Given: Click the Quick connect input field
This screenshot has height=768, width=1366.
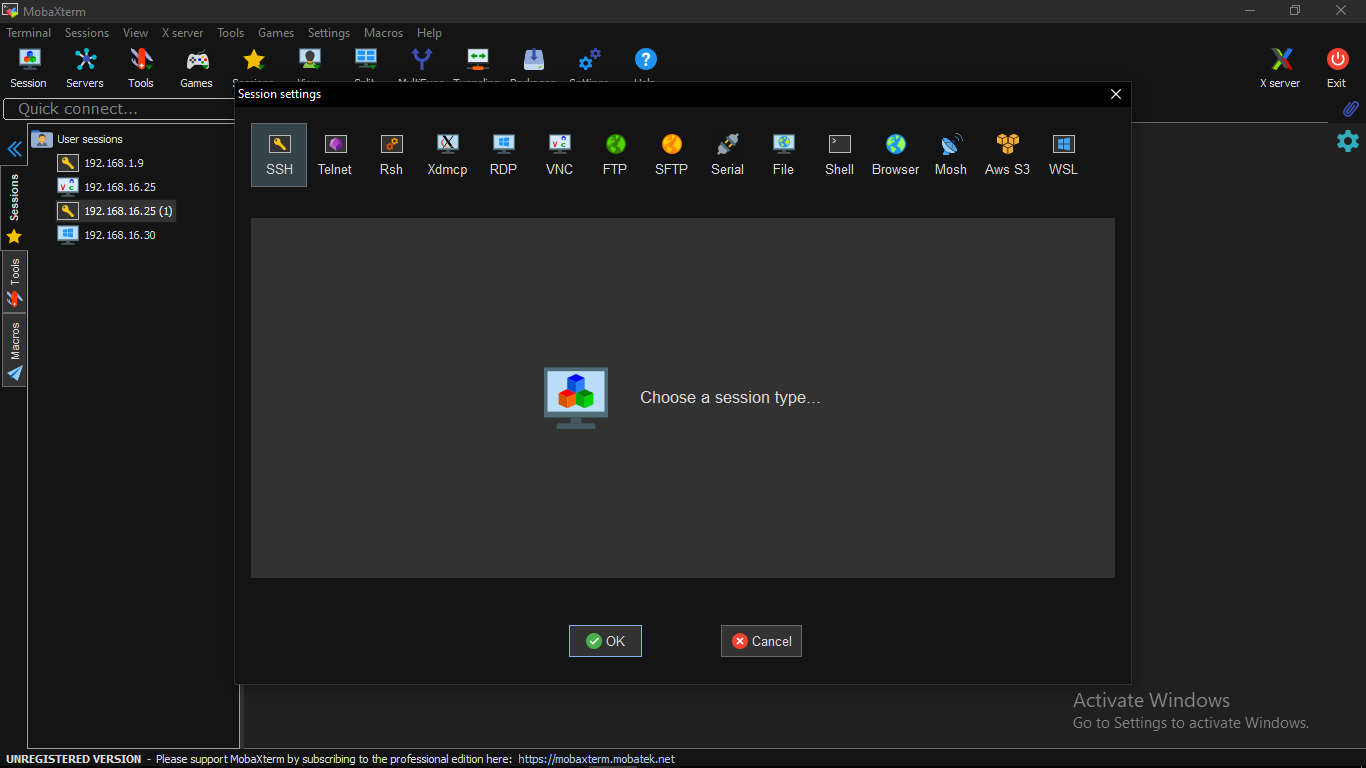Looking at the screenshot, I should pyautogui.click(x=119, y=109).
